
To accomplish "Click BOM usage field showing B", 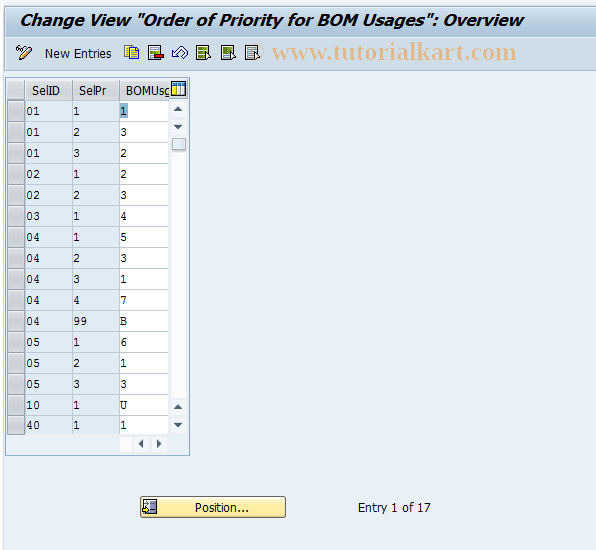I will pyautogui.click(x=144, y=321).
